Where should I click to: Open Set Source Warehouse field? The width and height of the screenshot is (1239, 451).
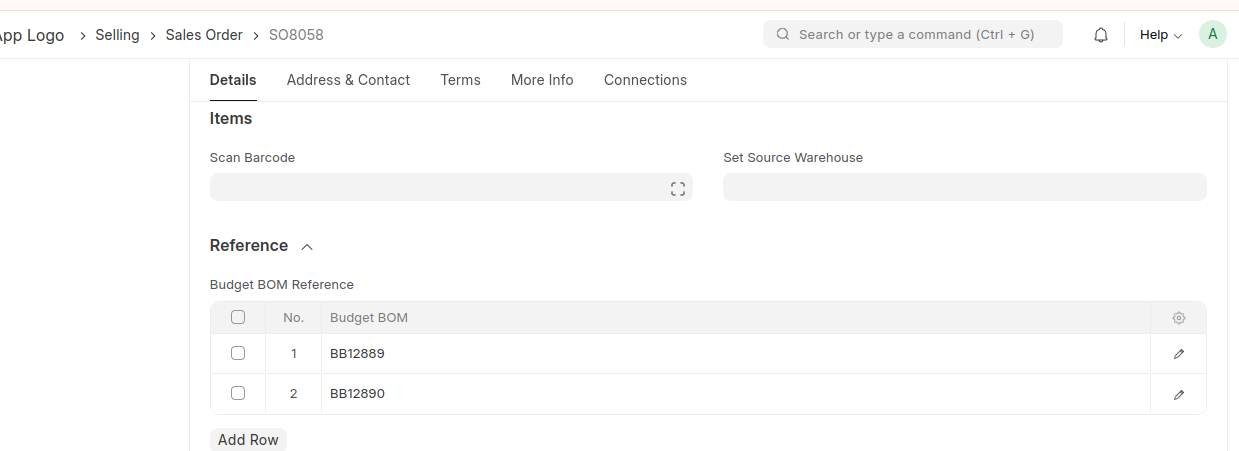tap(964, 187)
